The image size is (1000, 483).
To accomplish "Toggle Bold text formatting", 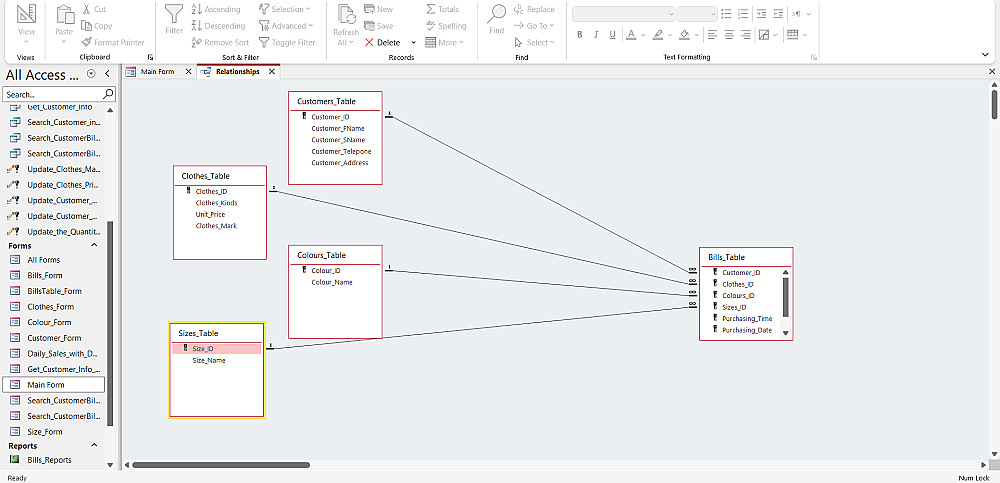I will [580, 34].
